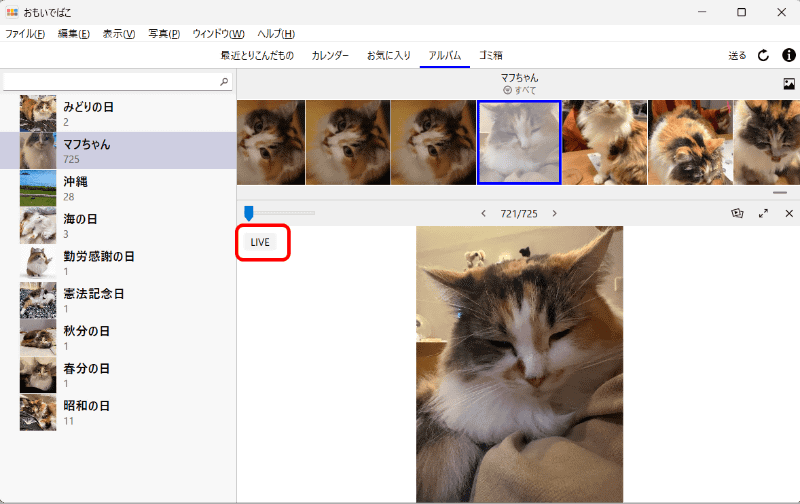This screenshot has width=800, height=504.
Task: Select the 昭和の日 album
Action: (118, 412)
